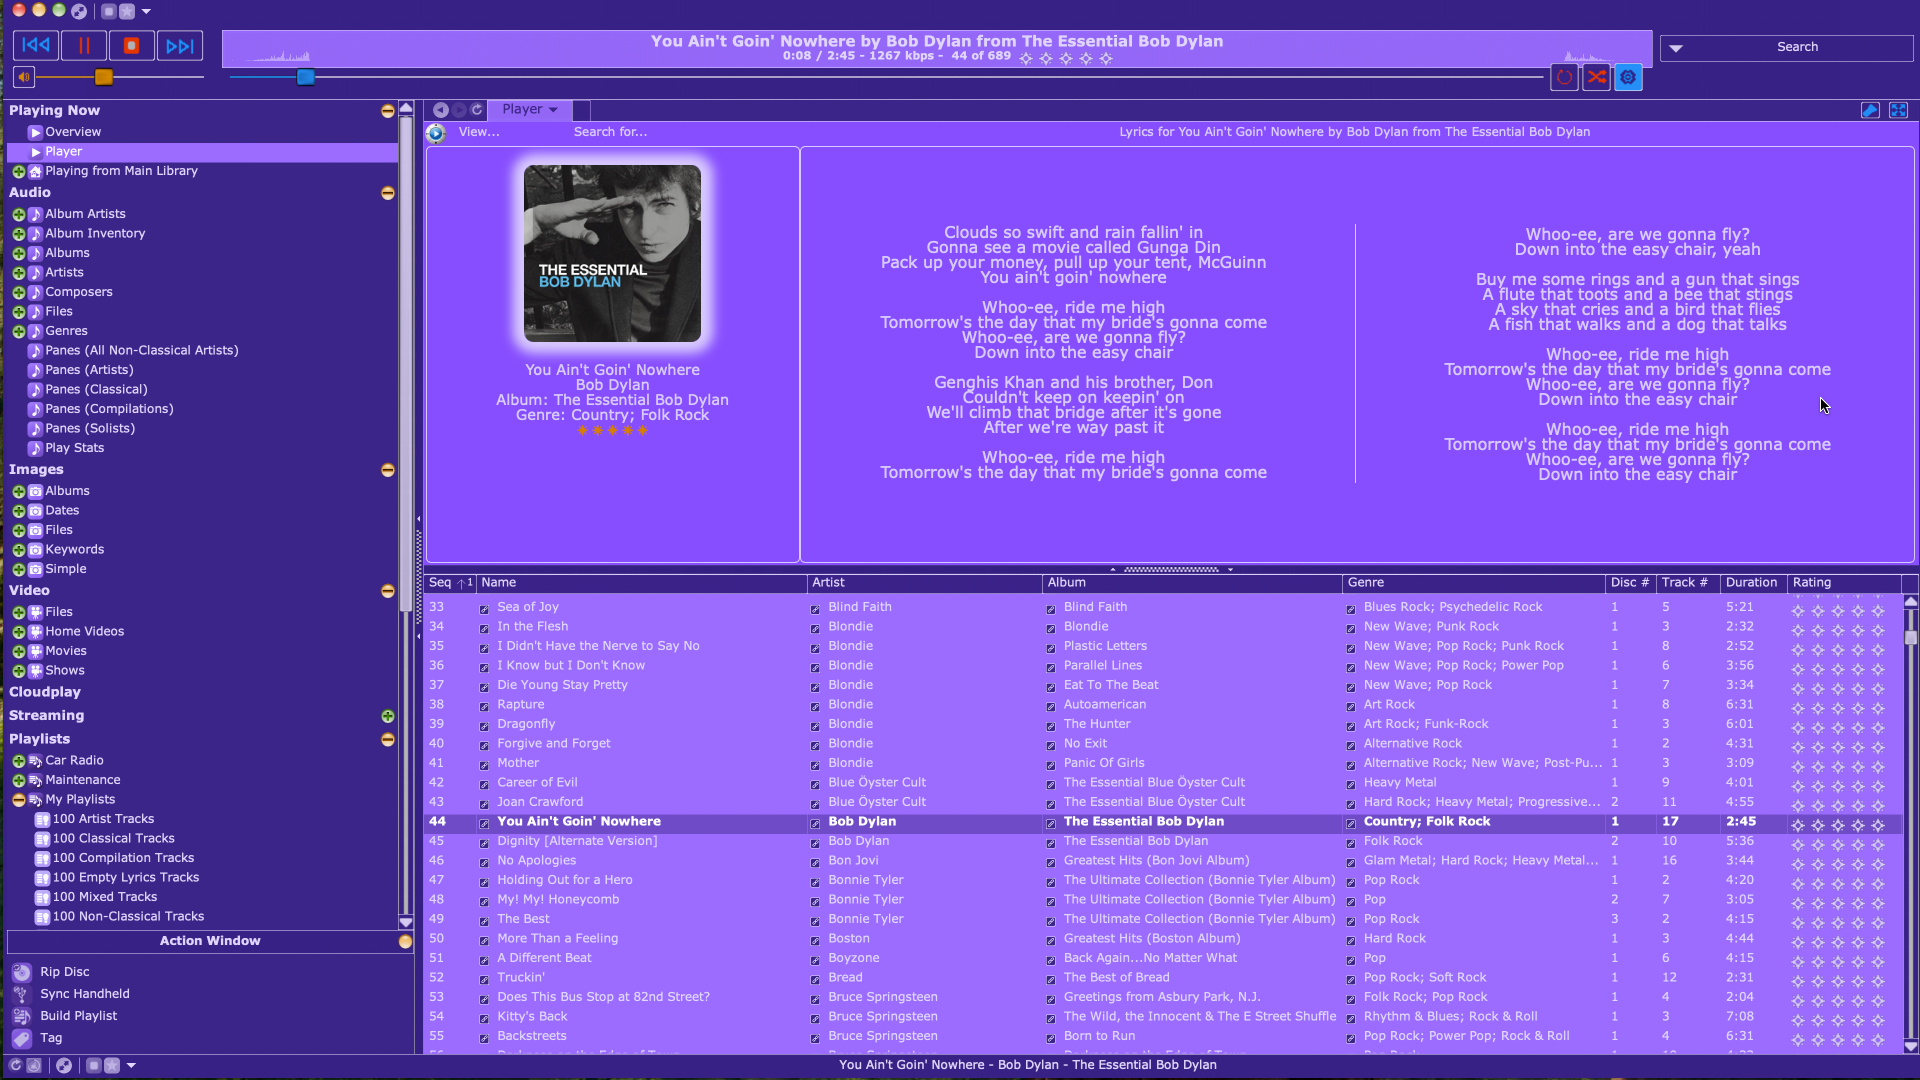
Task: Switch the view to full screen mode
Action: pos(1898,110)
